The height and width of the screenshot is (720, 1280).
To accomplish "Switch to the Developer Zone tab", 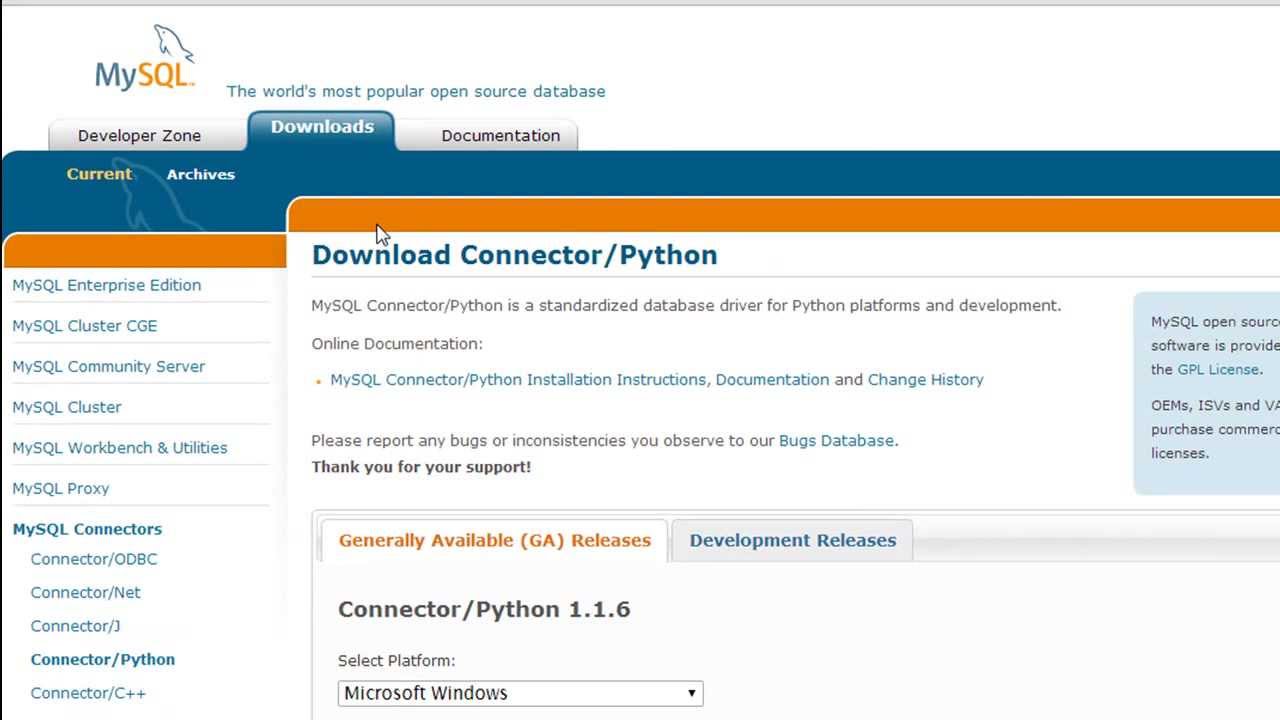I will tap(139, 136).
